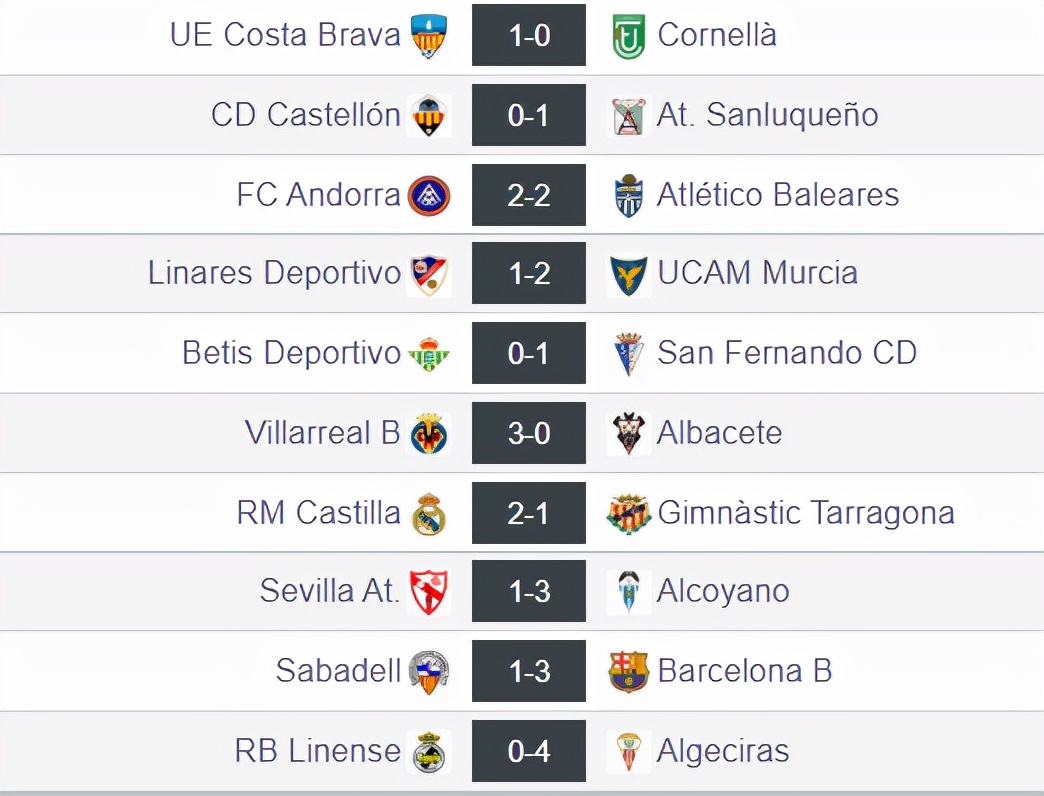Image resolution: width=1044 pixels, height=796 pixels.
Task: Click the FC Andorra round crest
Action: click(429, 195)
